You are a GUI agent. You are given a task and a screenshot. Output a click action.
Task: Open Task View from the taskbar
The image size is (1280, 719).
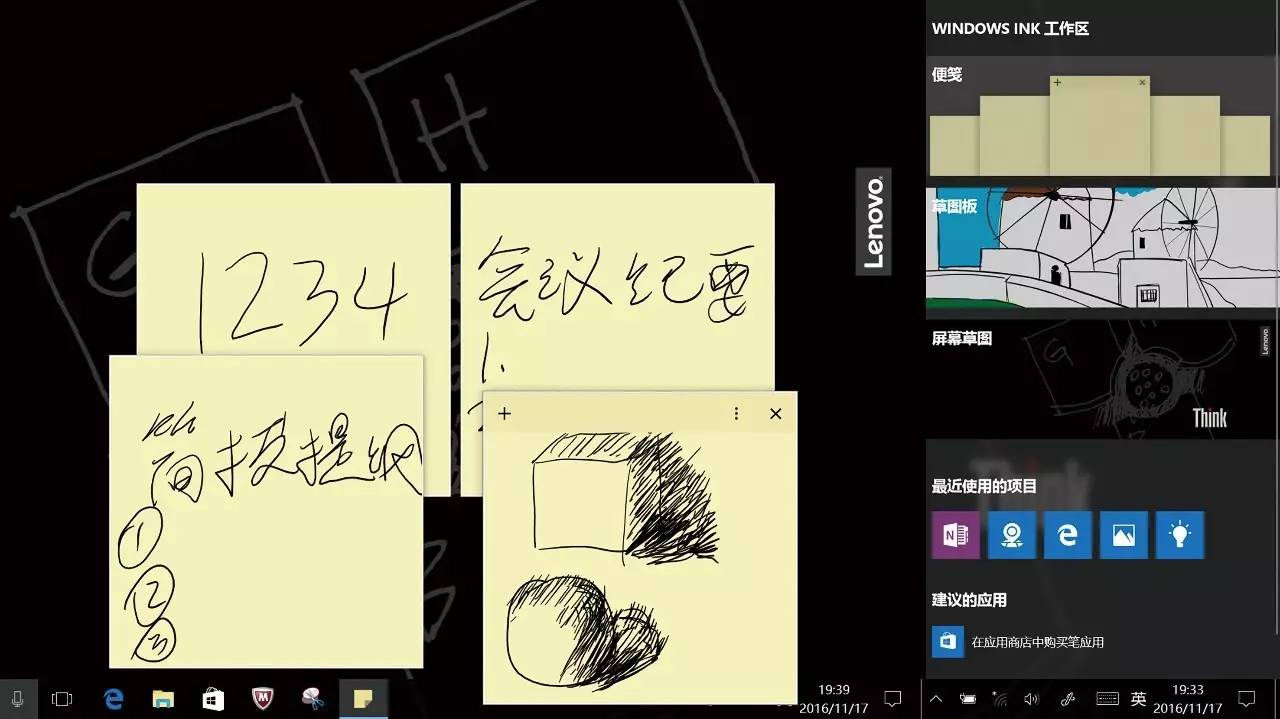coord(62,699)
